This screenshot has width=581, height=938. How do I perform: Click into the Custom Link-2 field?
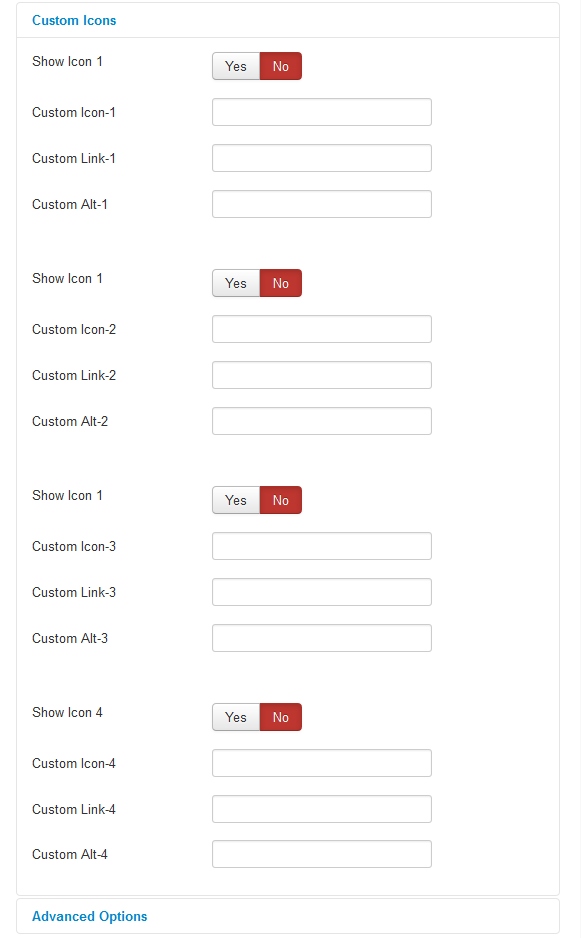[x=321, y=375]
